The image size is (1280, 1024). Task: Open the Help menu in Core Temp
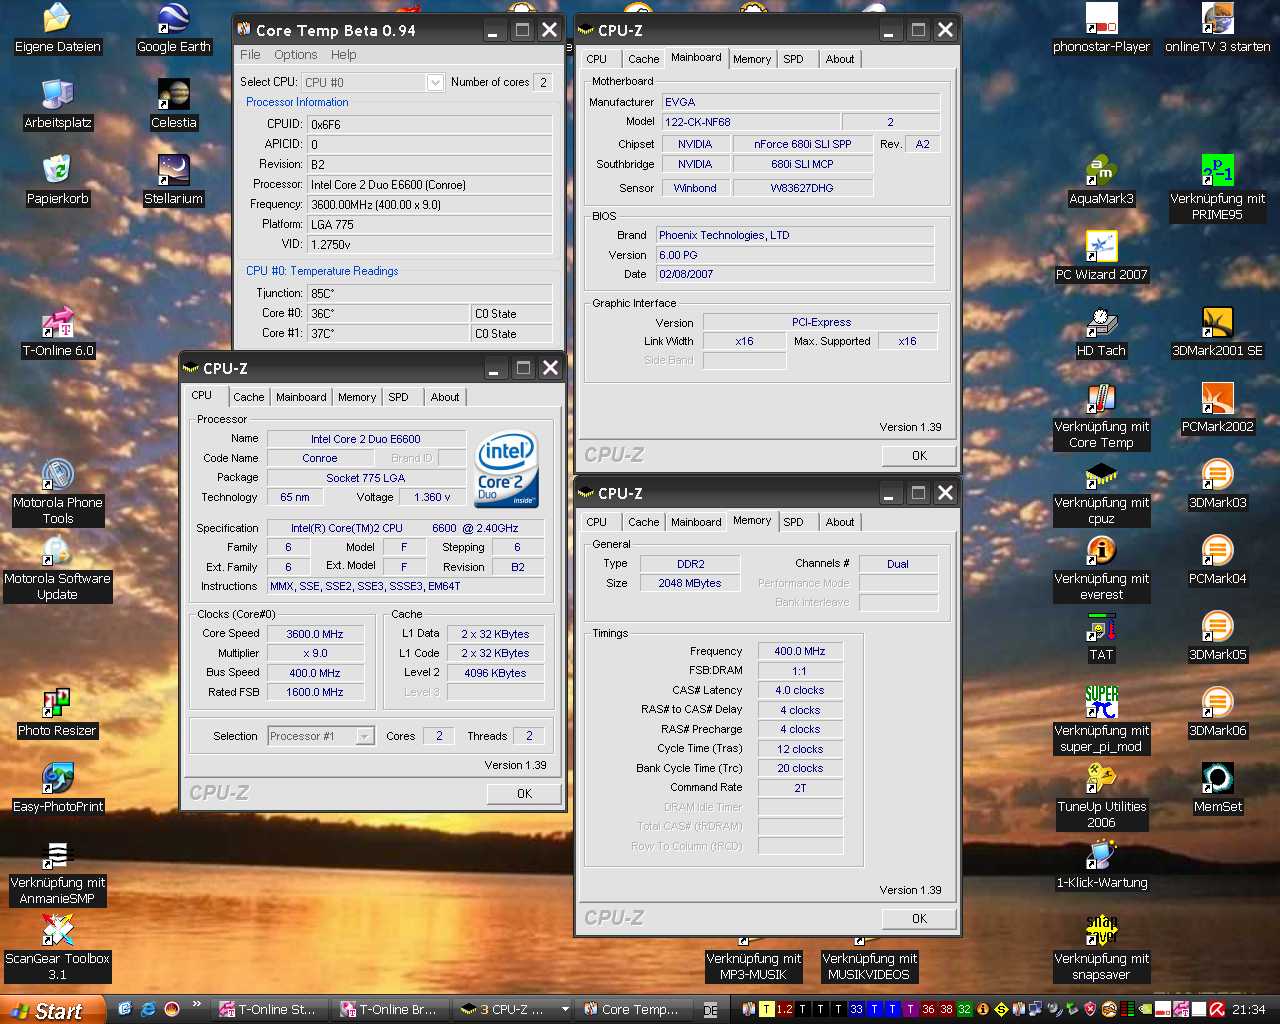344,55
